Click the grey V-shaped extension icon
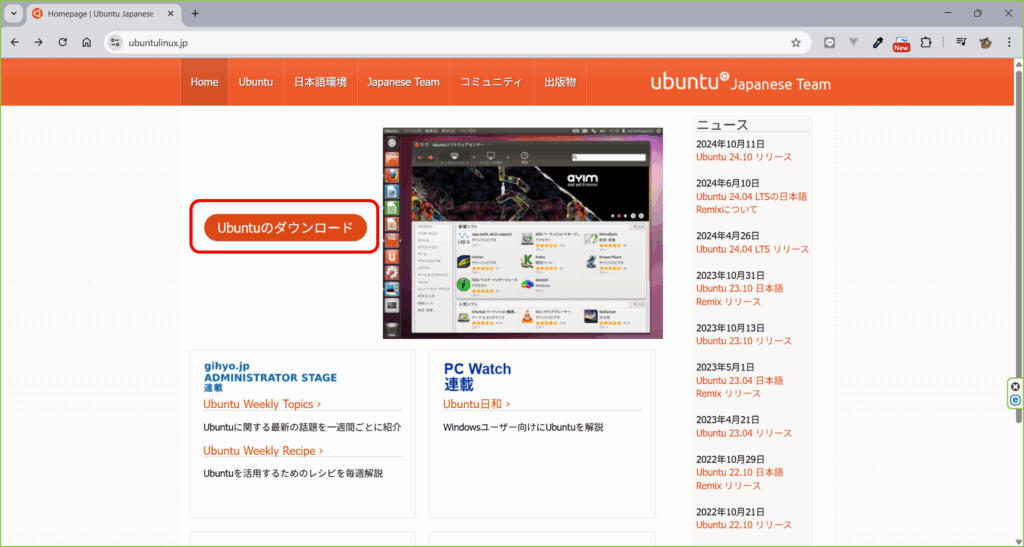Screen dimensions: 1024x547 pyautogui.click(x=853, y=42)
